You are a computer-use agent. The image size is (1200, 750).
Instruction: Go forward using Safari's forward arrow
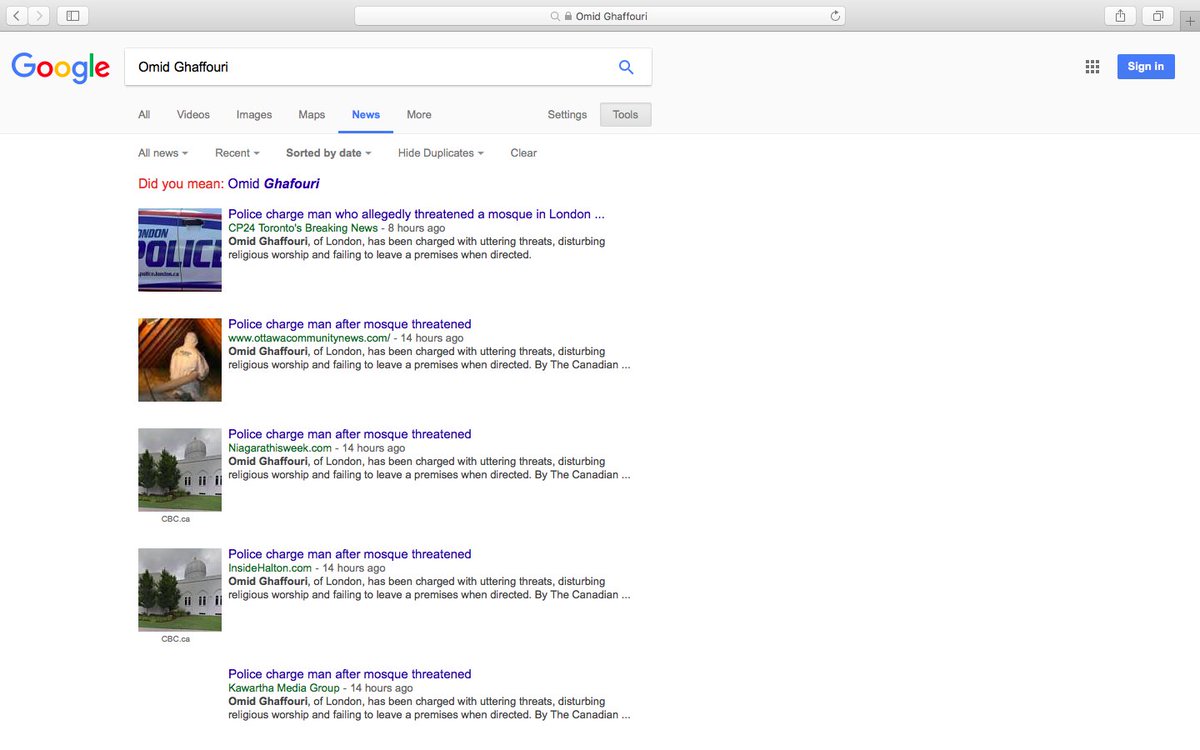(x=38, y=16)
